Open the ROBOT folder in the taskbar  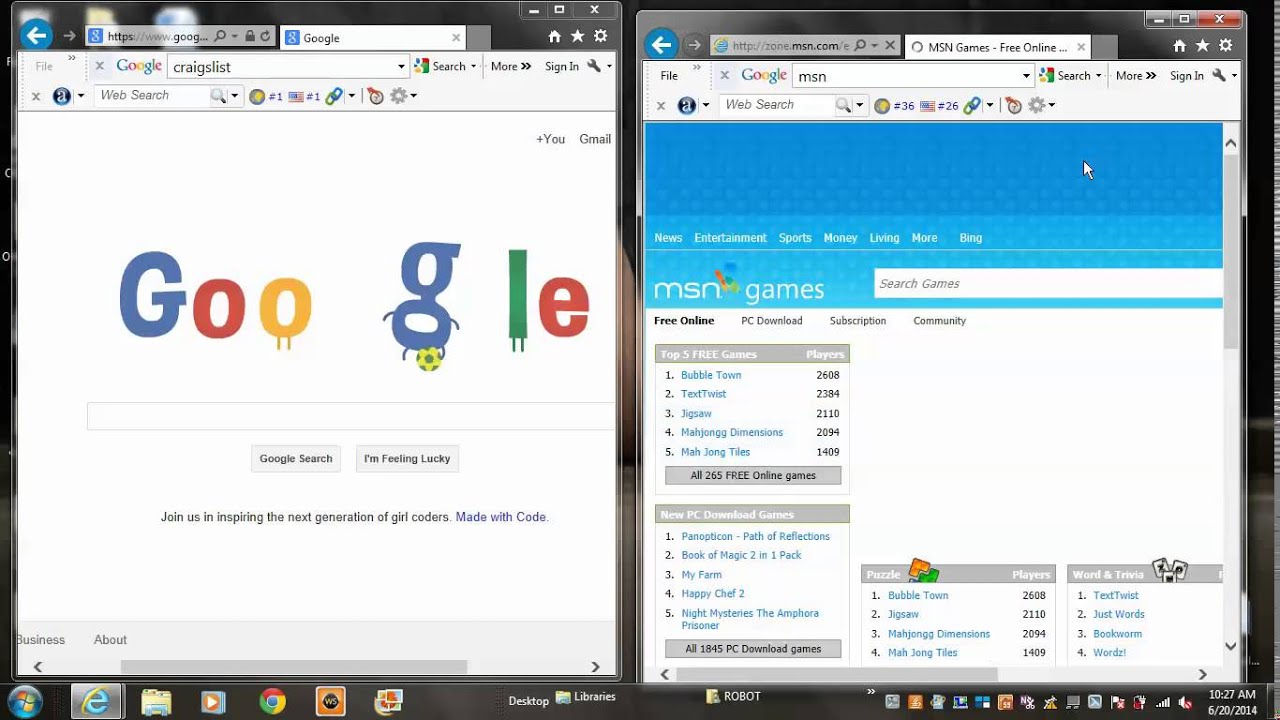click(734, 697)
